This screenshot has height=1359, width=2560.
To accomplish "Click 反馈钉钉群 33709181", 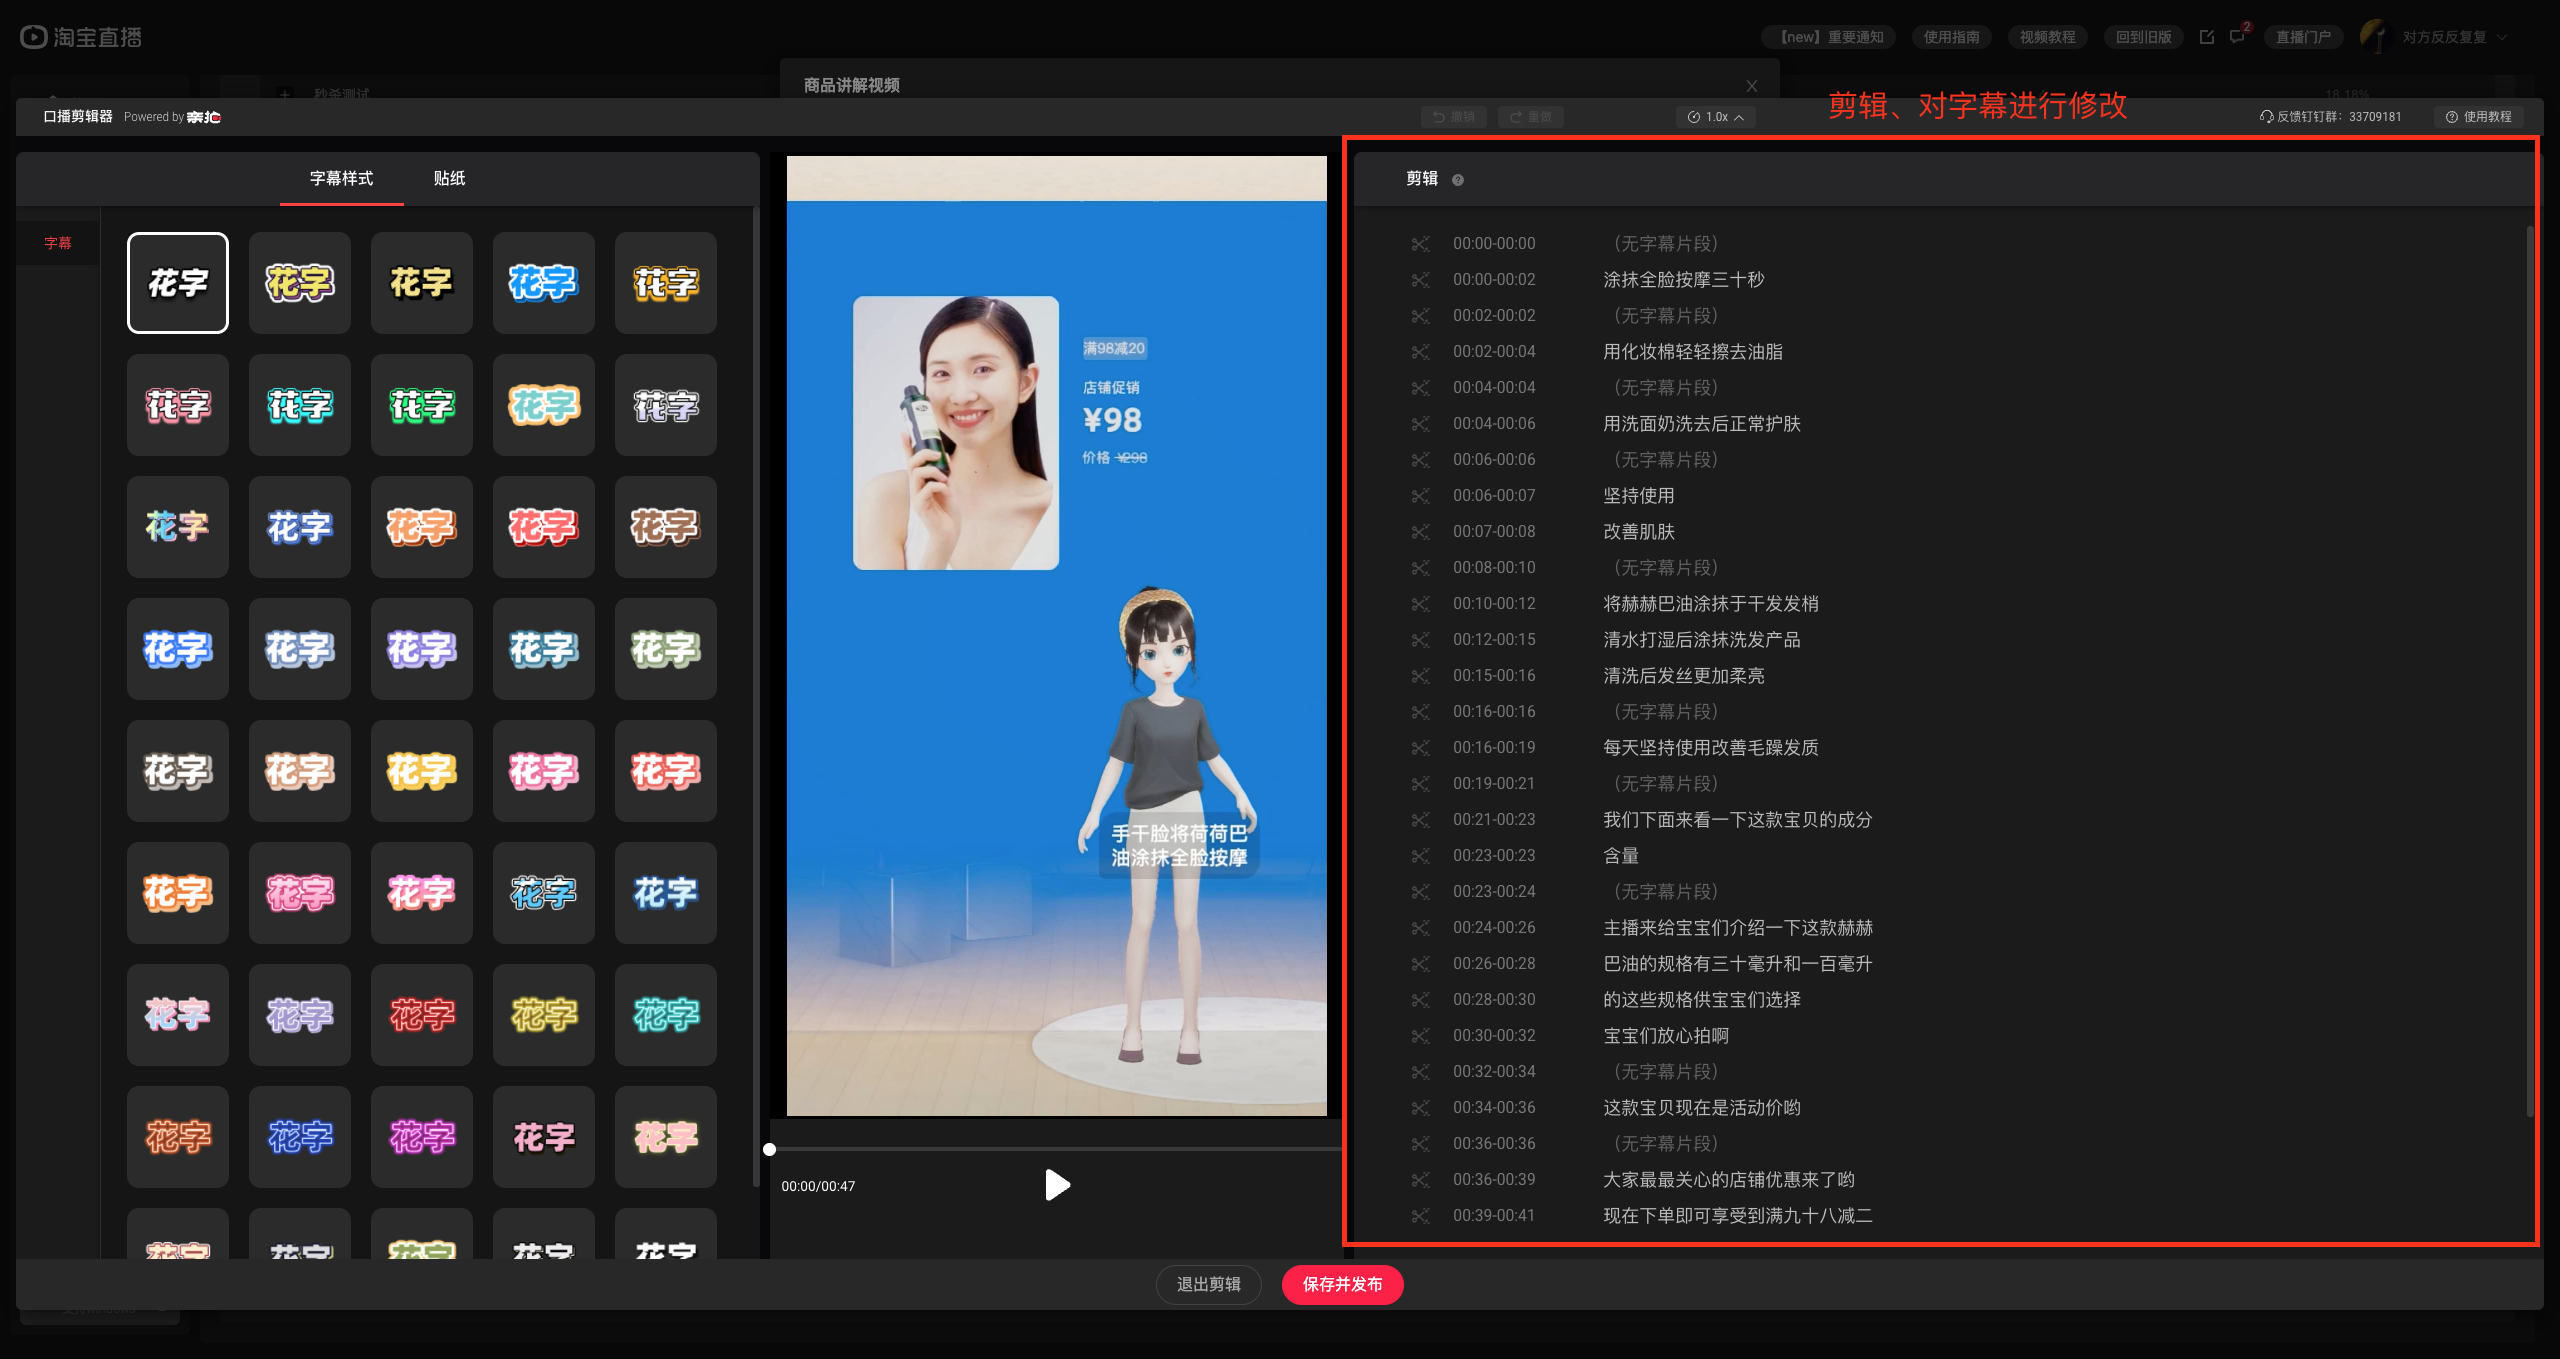I will point(2330,117).
